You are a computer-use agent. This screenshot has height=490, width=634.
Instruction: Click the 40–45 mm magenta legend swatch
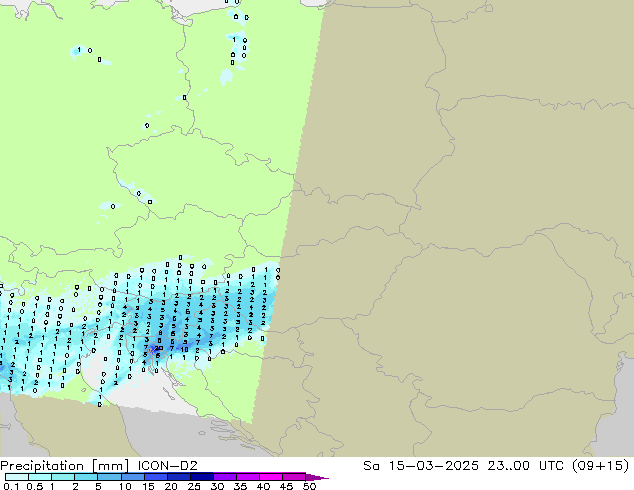(x=271, y=477)
